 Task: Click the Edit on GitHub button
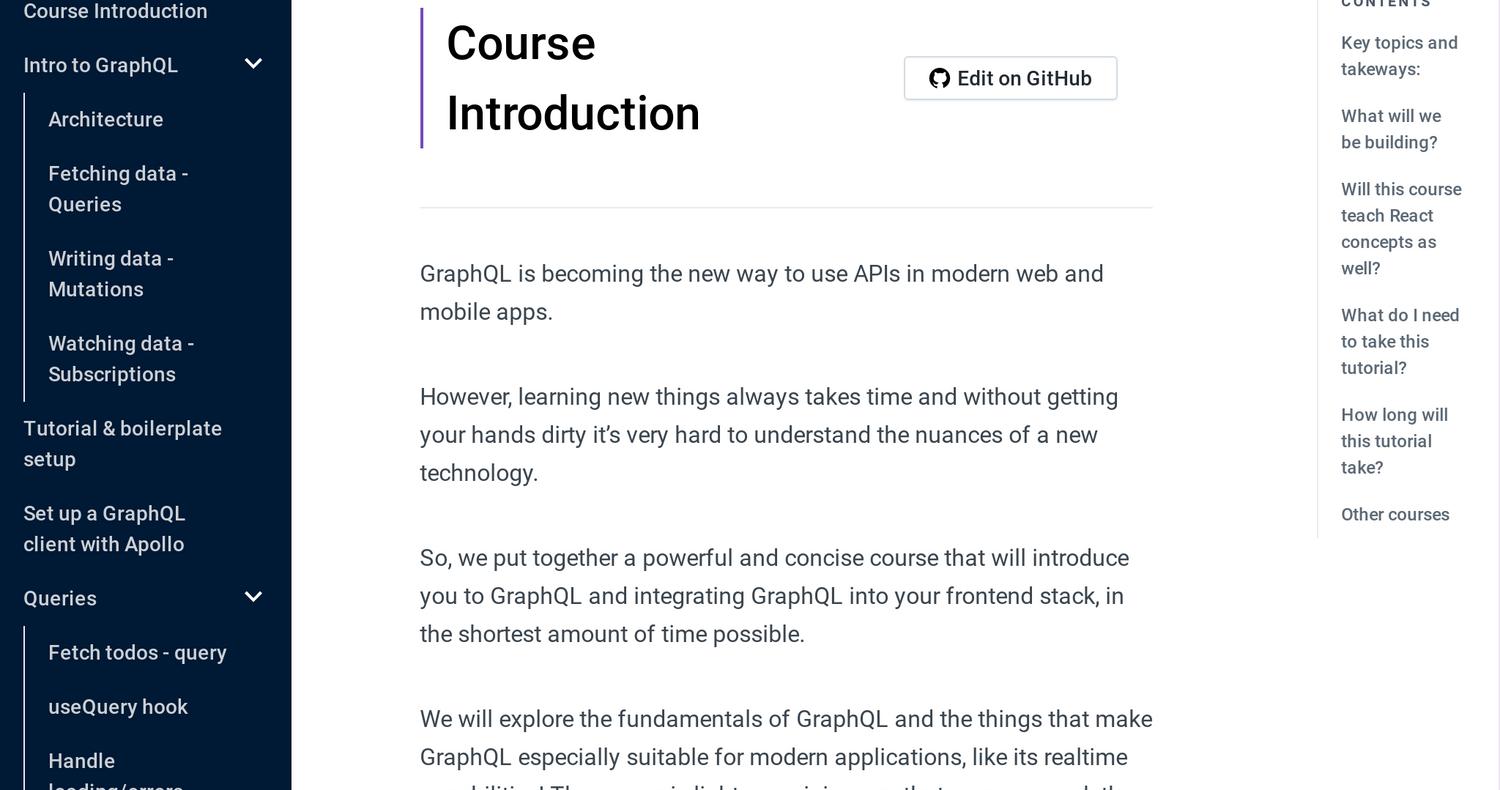[1010, 78]
